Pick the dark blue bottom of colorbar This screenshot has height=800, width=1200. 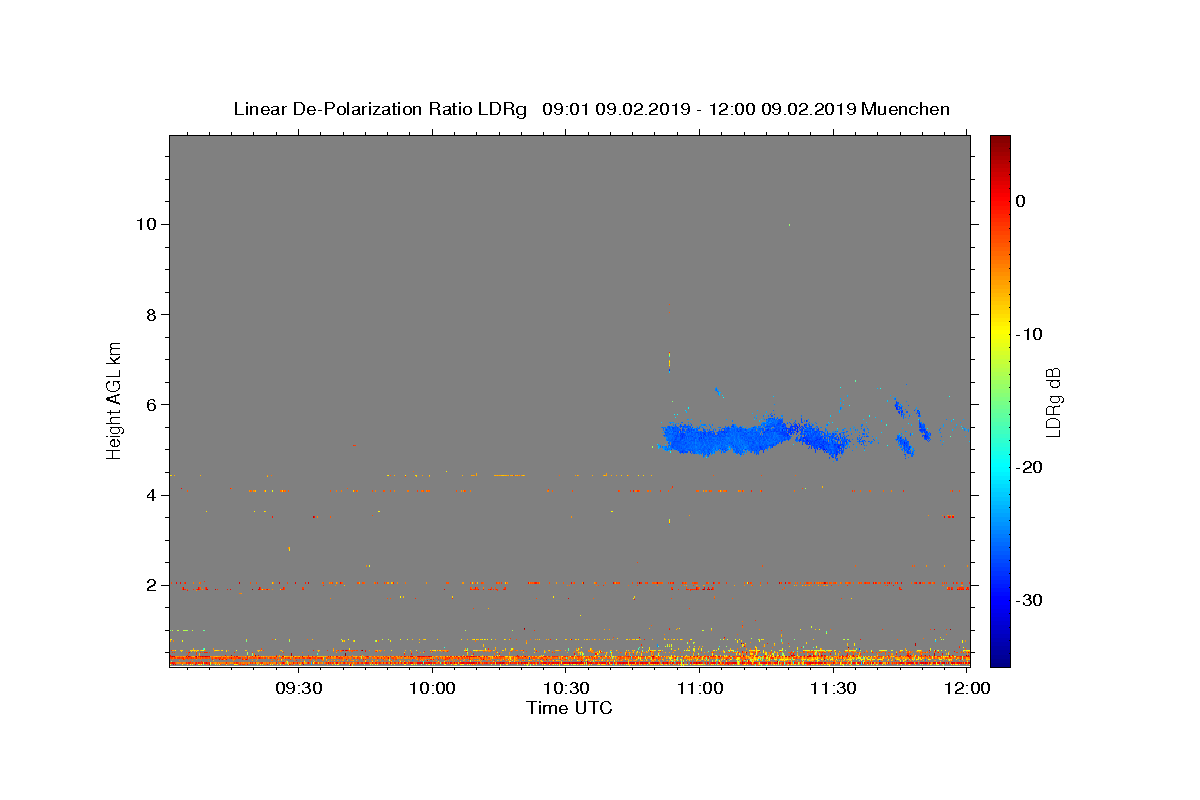point(1000,657)
